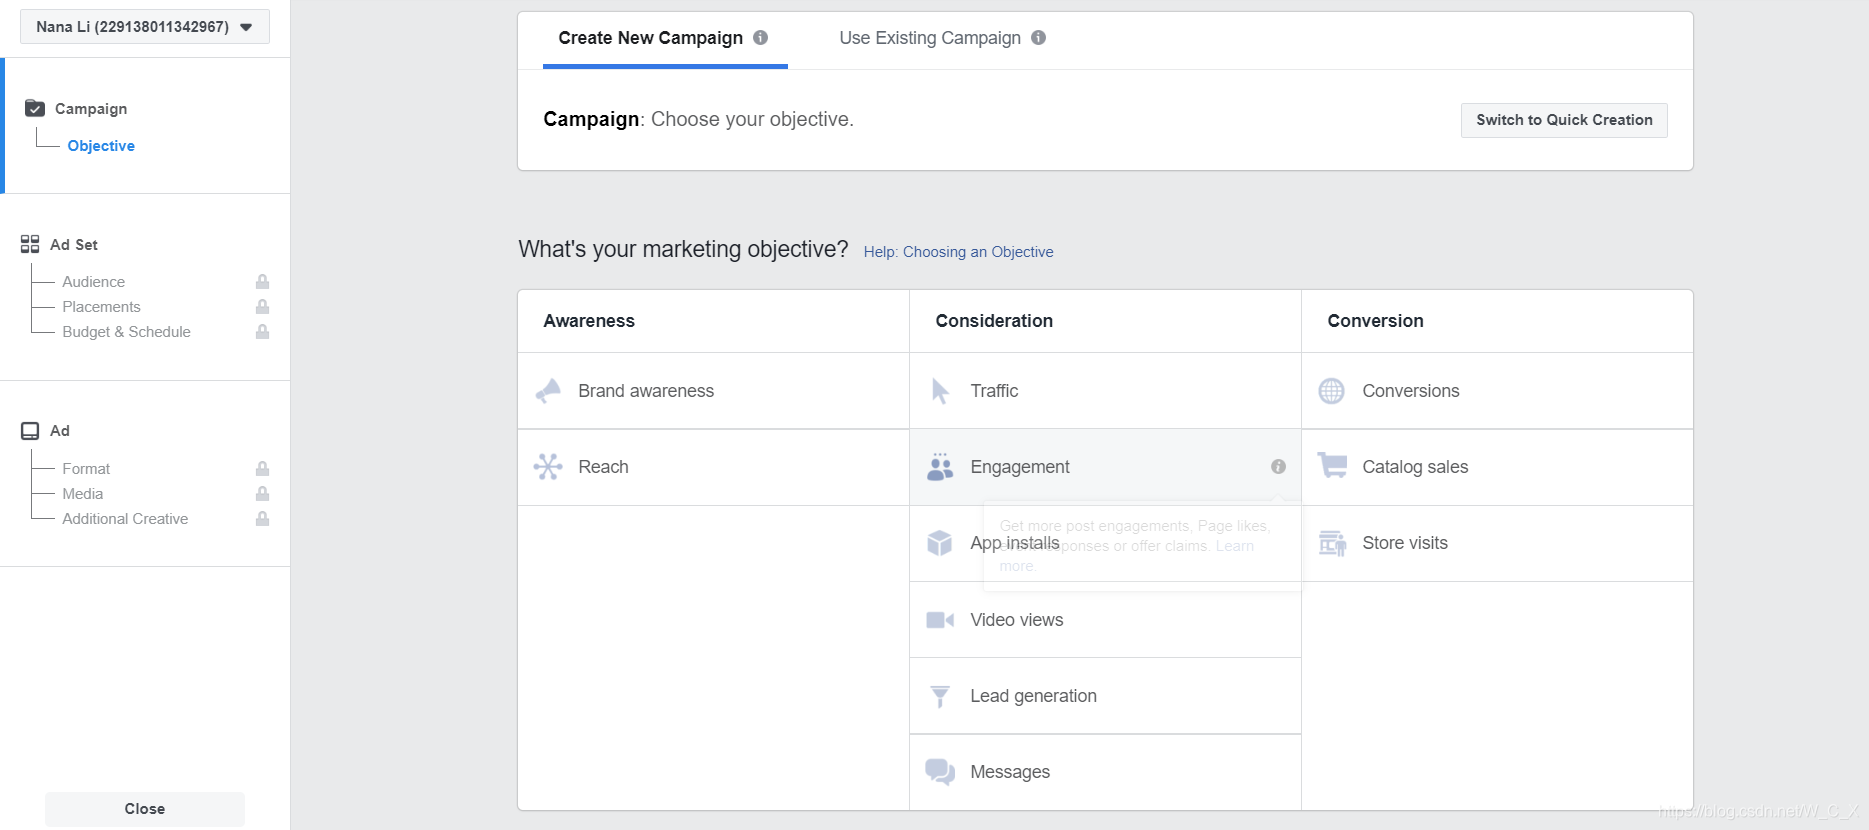Screen dimensions: 1869x830
Task: Choose the Reach objective
Action: point(713,467)
